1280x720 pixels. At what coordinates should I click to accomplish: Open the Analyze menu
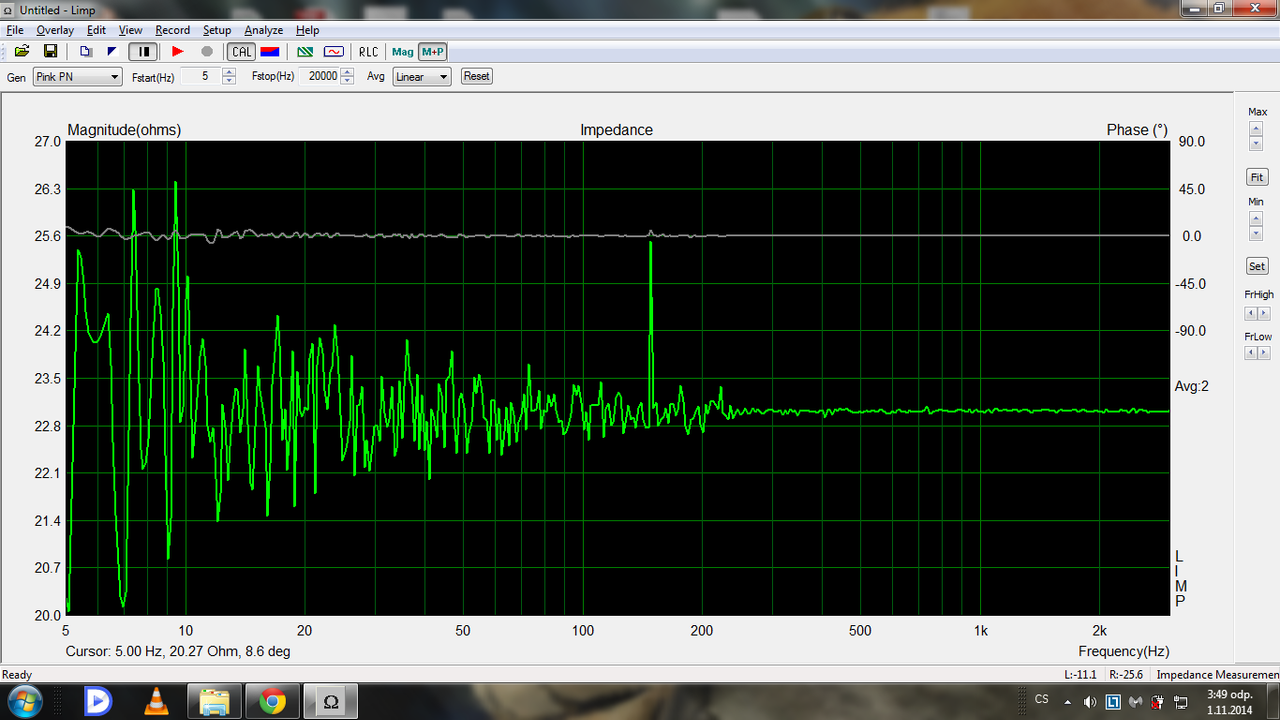(264, 30)
